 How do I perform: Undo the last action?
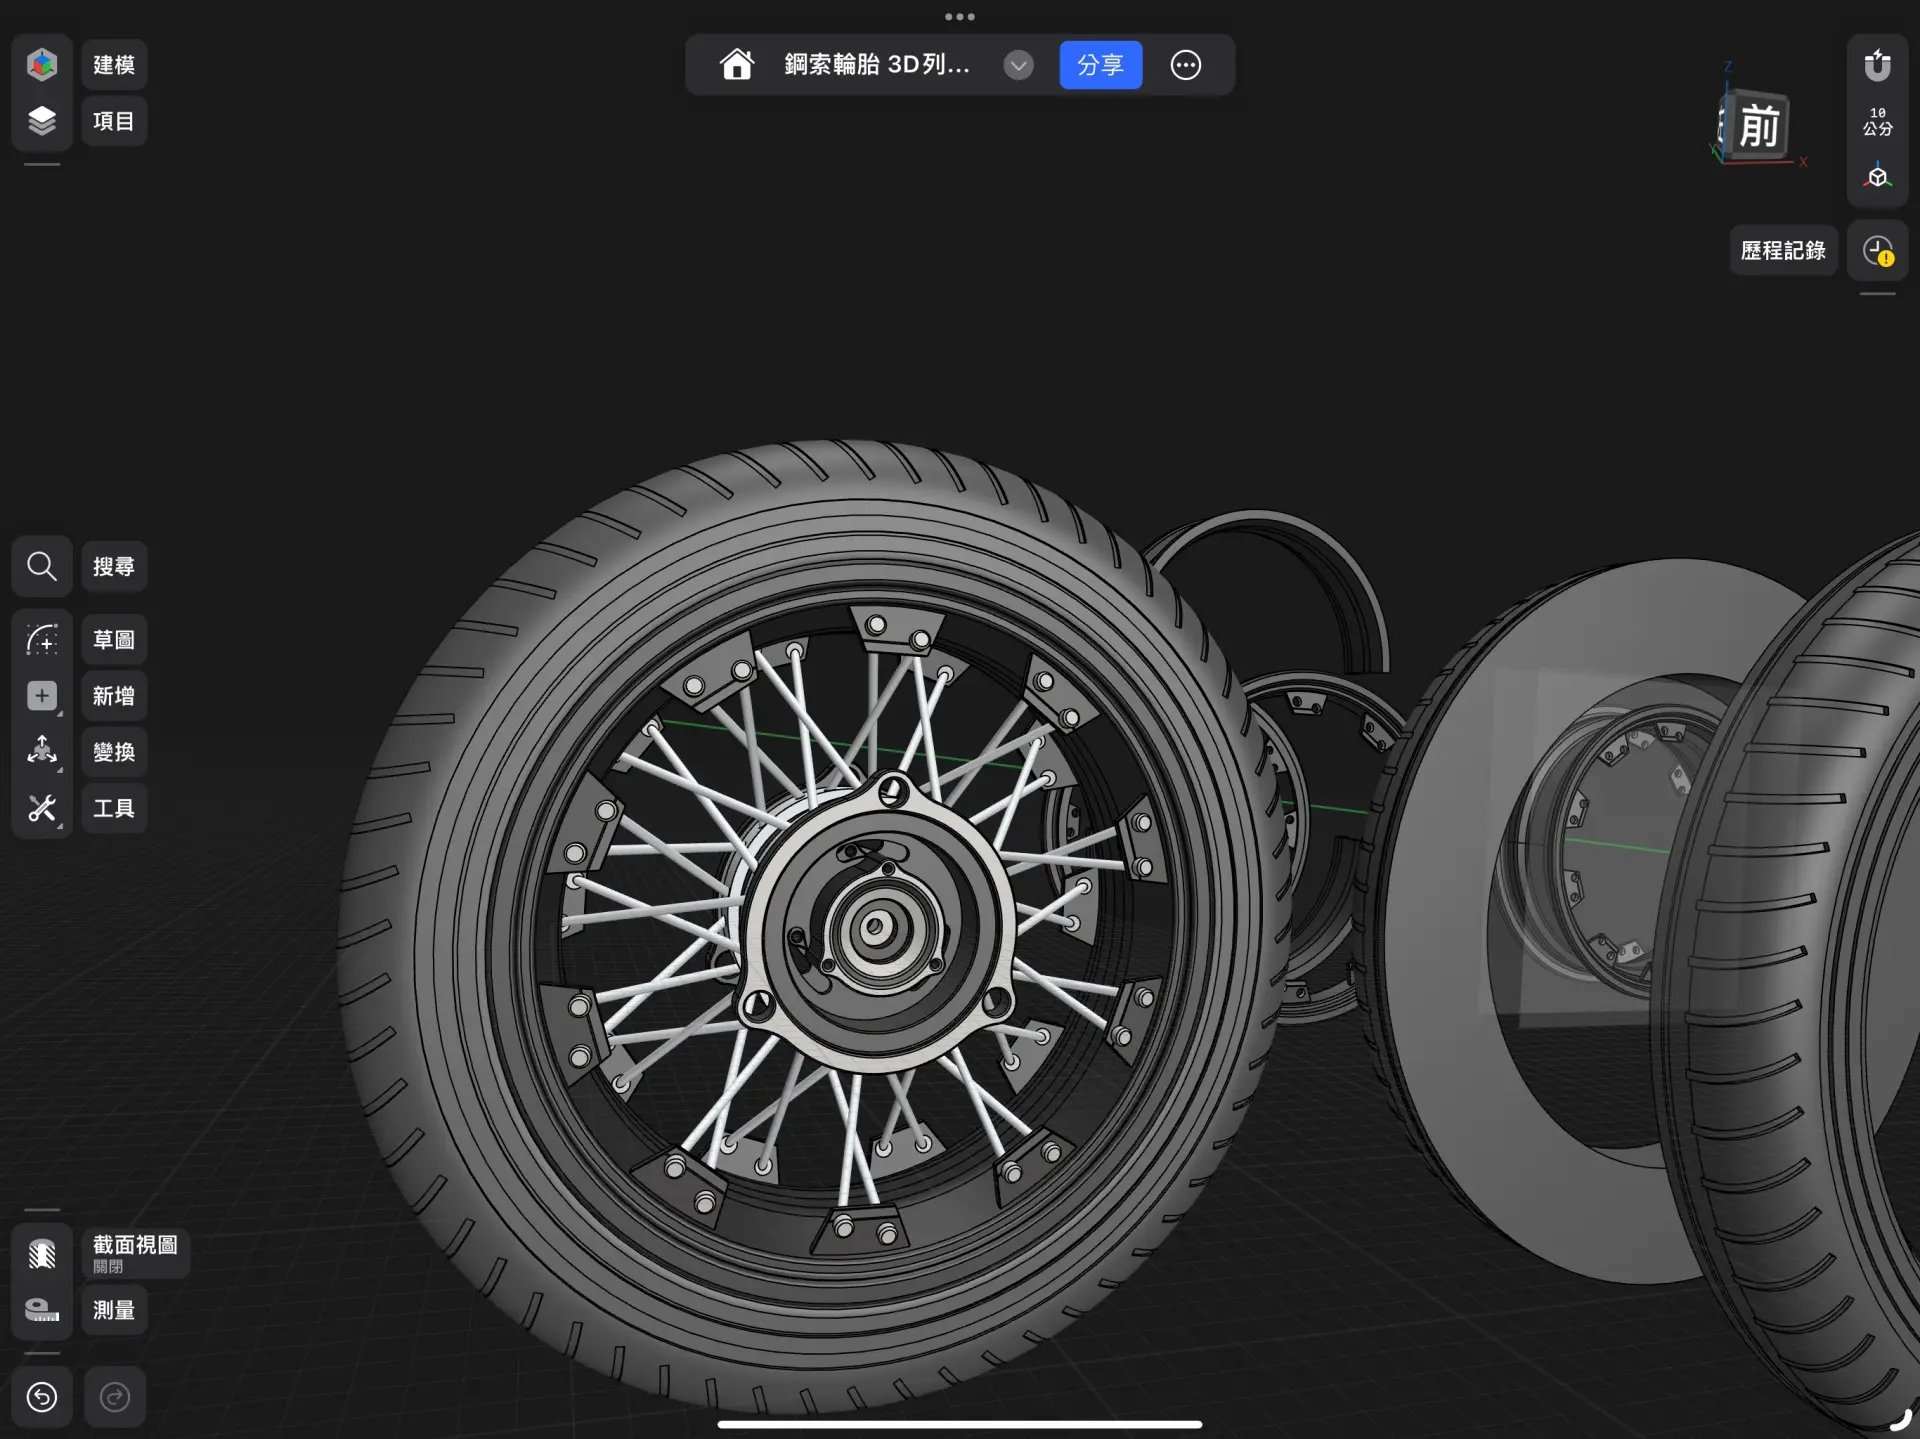pyautogui.click(x=42, y=1396)
